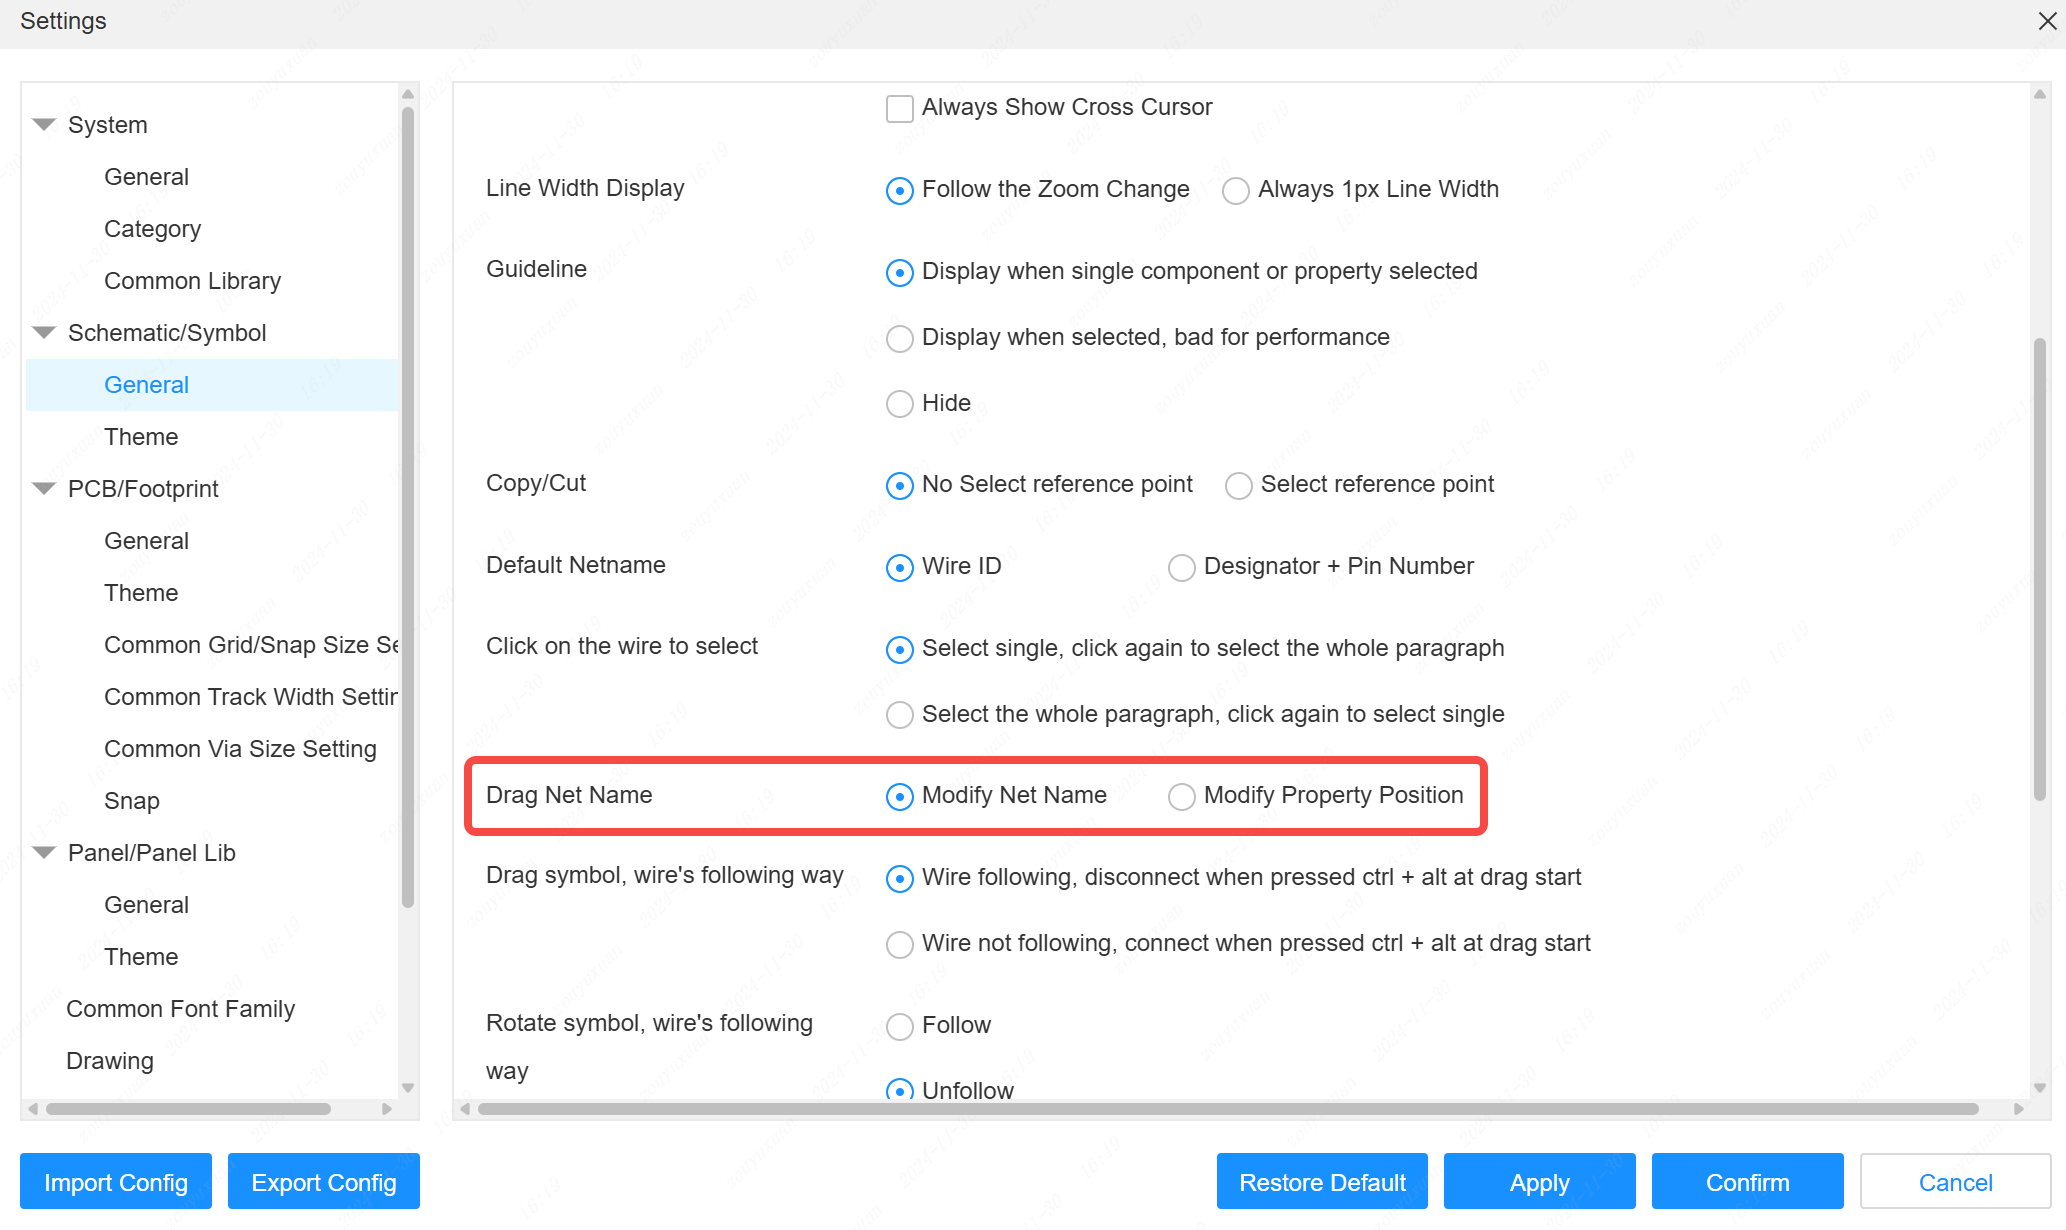The image size is (2066, 1230).
Task: Close the Settings dialog with X
Action: point(2047,21)
